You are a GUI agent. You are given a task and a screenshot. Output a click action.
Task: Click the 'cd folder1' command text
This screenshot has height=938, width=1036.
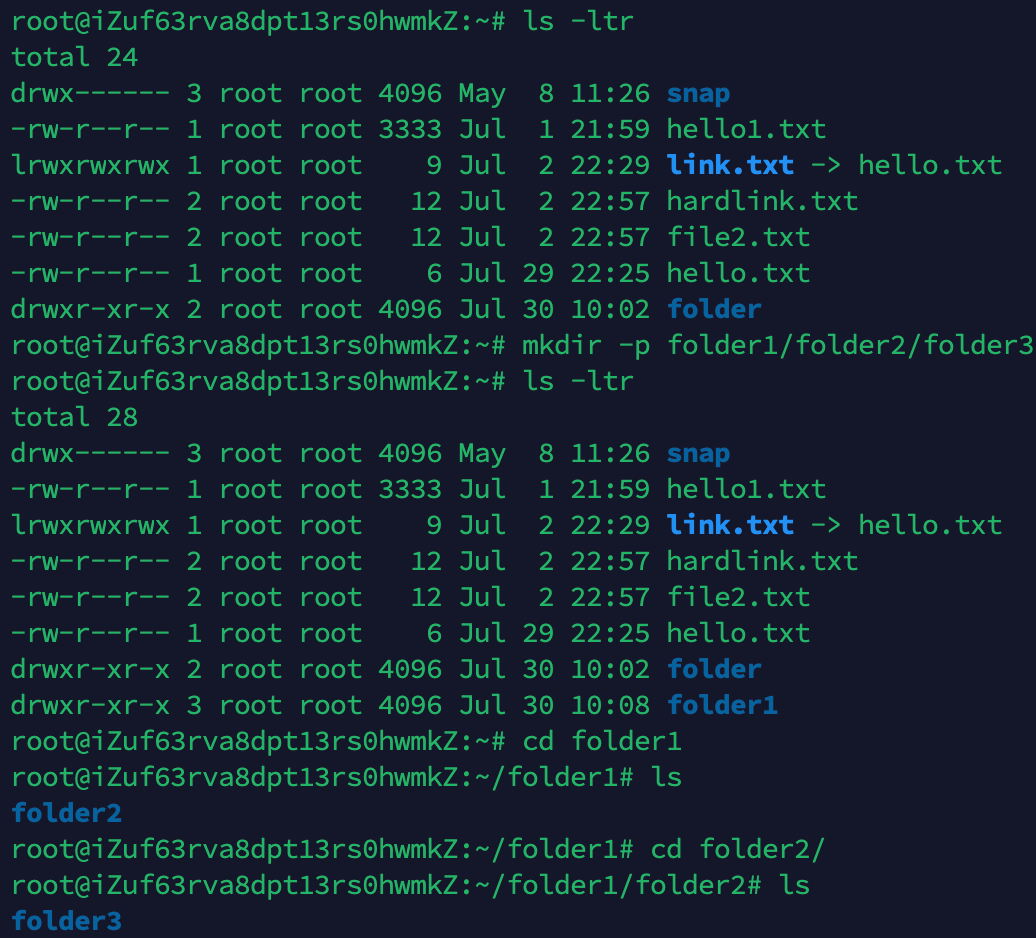coord(602,741)
